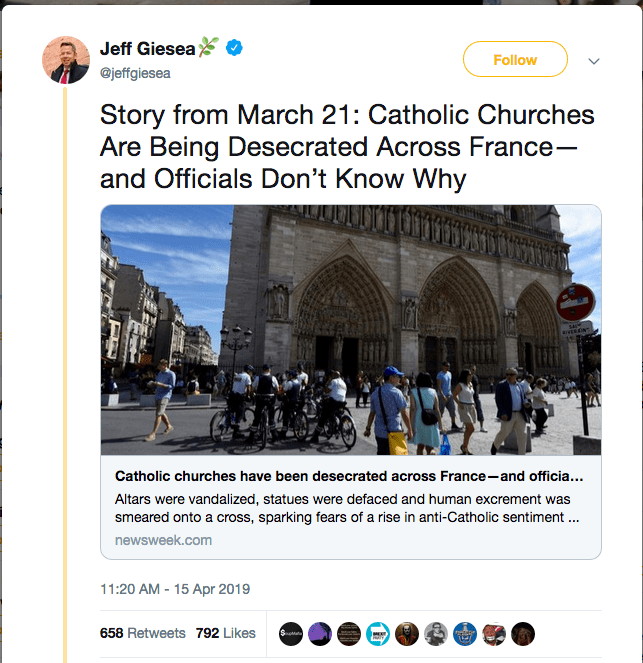Open the Notre-Dame article preview image
Image resolution: width=643 pixels, height=663 pixels.
tap(351, 330)
